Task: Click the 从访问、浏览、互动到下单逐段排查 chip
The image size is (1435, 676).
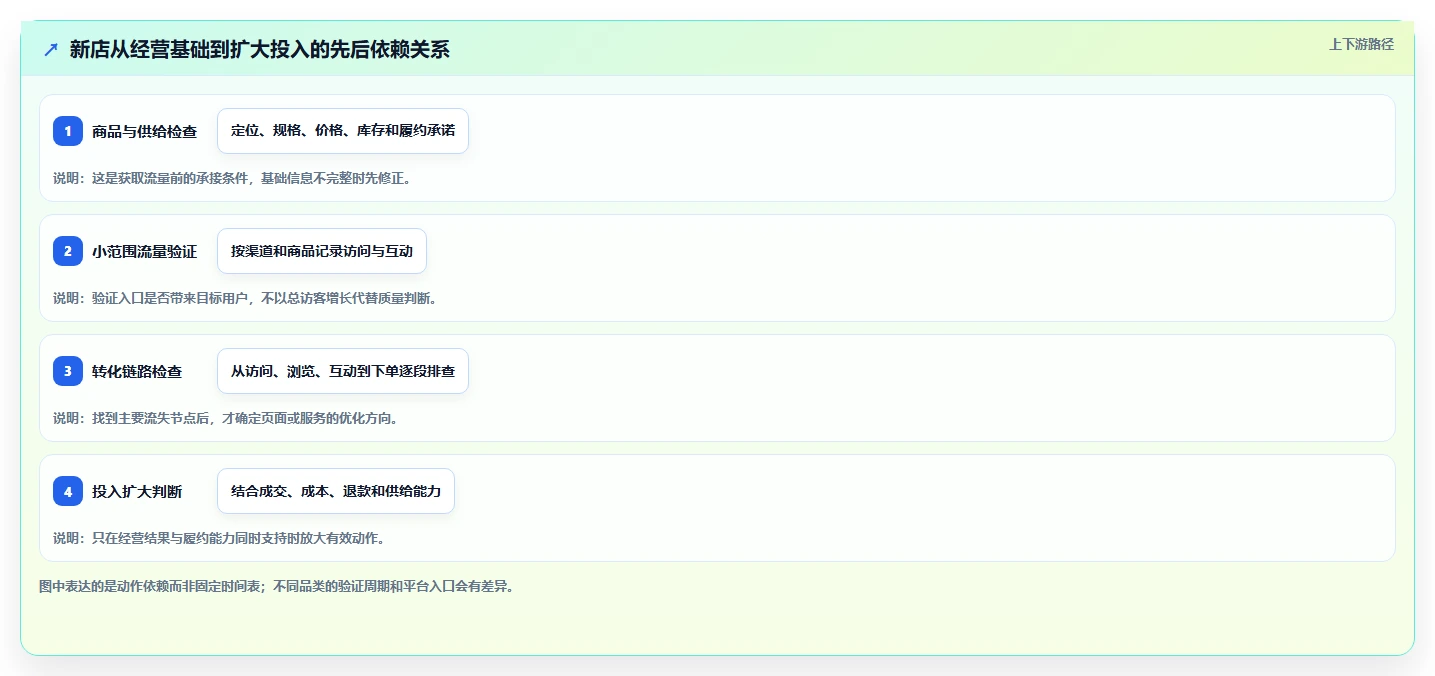Action: (343, 371)
